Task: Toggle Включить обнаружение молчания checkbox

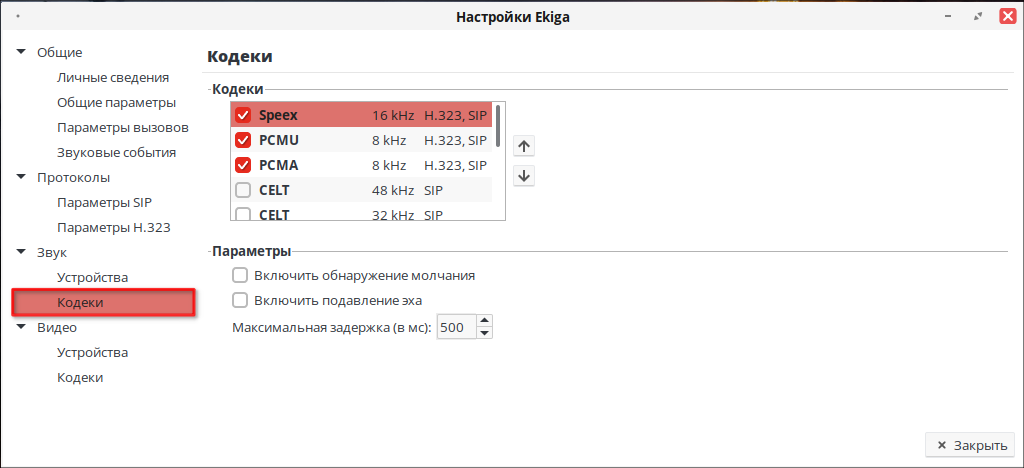Action: (240, 275)
